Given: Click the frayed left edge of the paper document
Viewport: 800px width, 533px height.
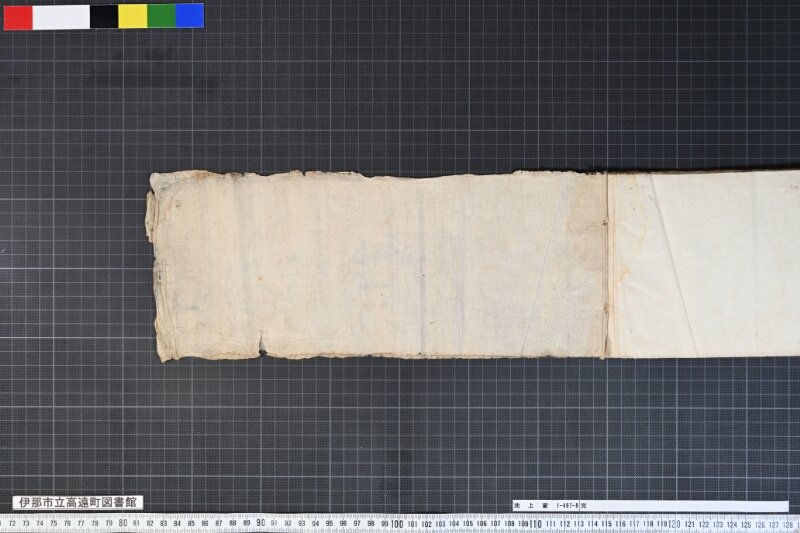Looking at the screenshot, I should [154, 265].
